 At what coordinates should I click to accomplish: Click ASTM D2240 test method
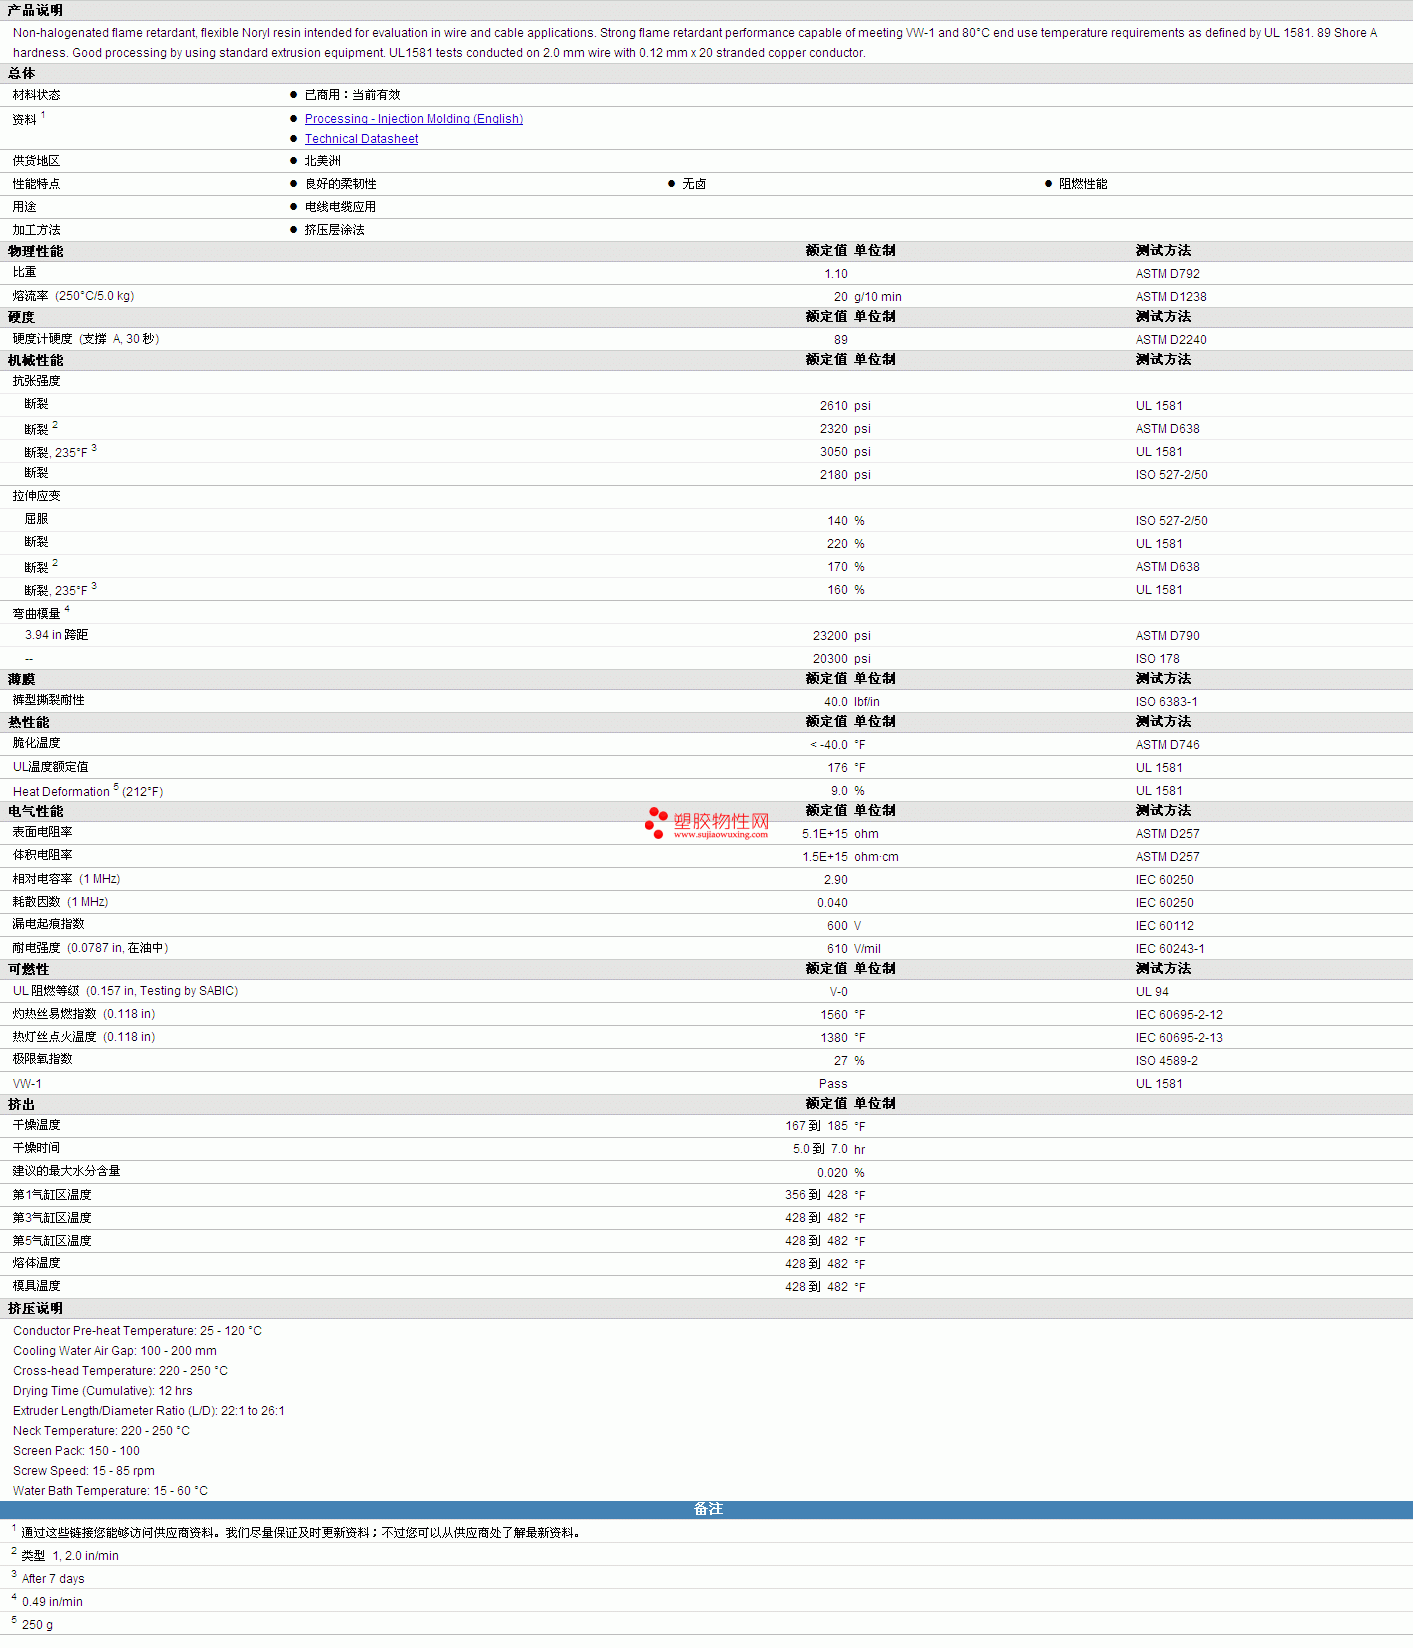(1171, 340)
